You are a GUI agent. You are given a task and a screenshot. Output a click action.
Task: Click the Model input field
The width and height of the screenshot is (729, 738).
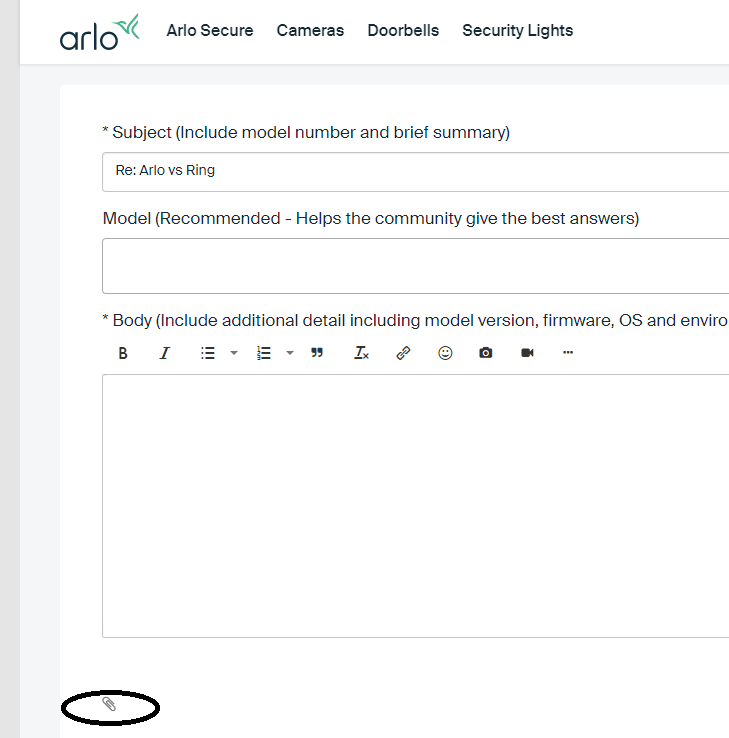[416, 266]
